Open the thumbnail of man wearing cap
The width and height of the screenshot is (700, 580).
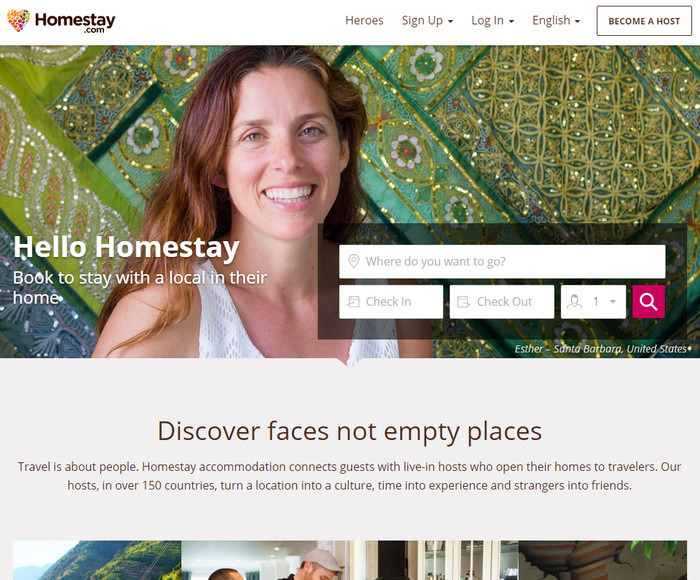265,560
